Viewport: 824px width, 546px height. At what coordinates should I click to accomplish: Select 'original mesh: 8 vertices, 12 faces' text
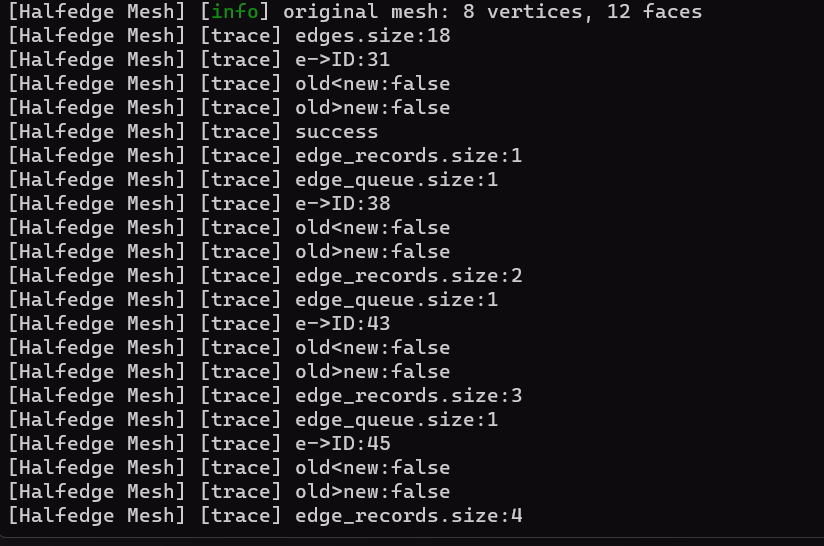492,12
